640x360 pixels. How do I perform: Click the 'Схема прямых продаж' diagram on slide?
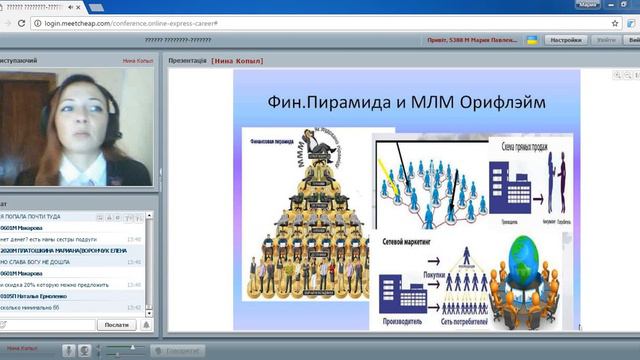(531, 182)
